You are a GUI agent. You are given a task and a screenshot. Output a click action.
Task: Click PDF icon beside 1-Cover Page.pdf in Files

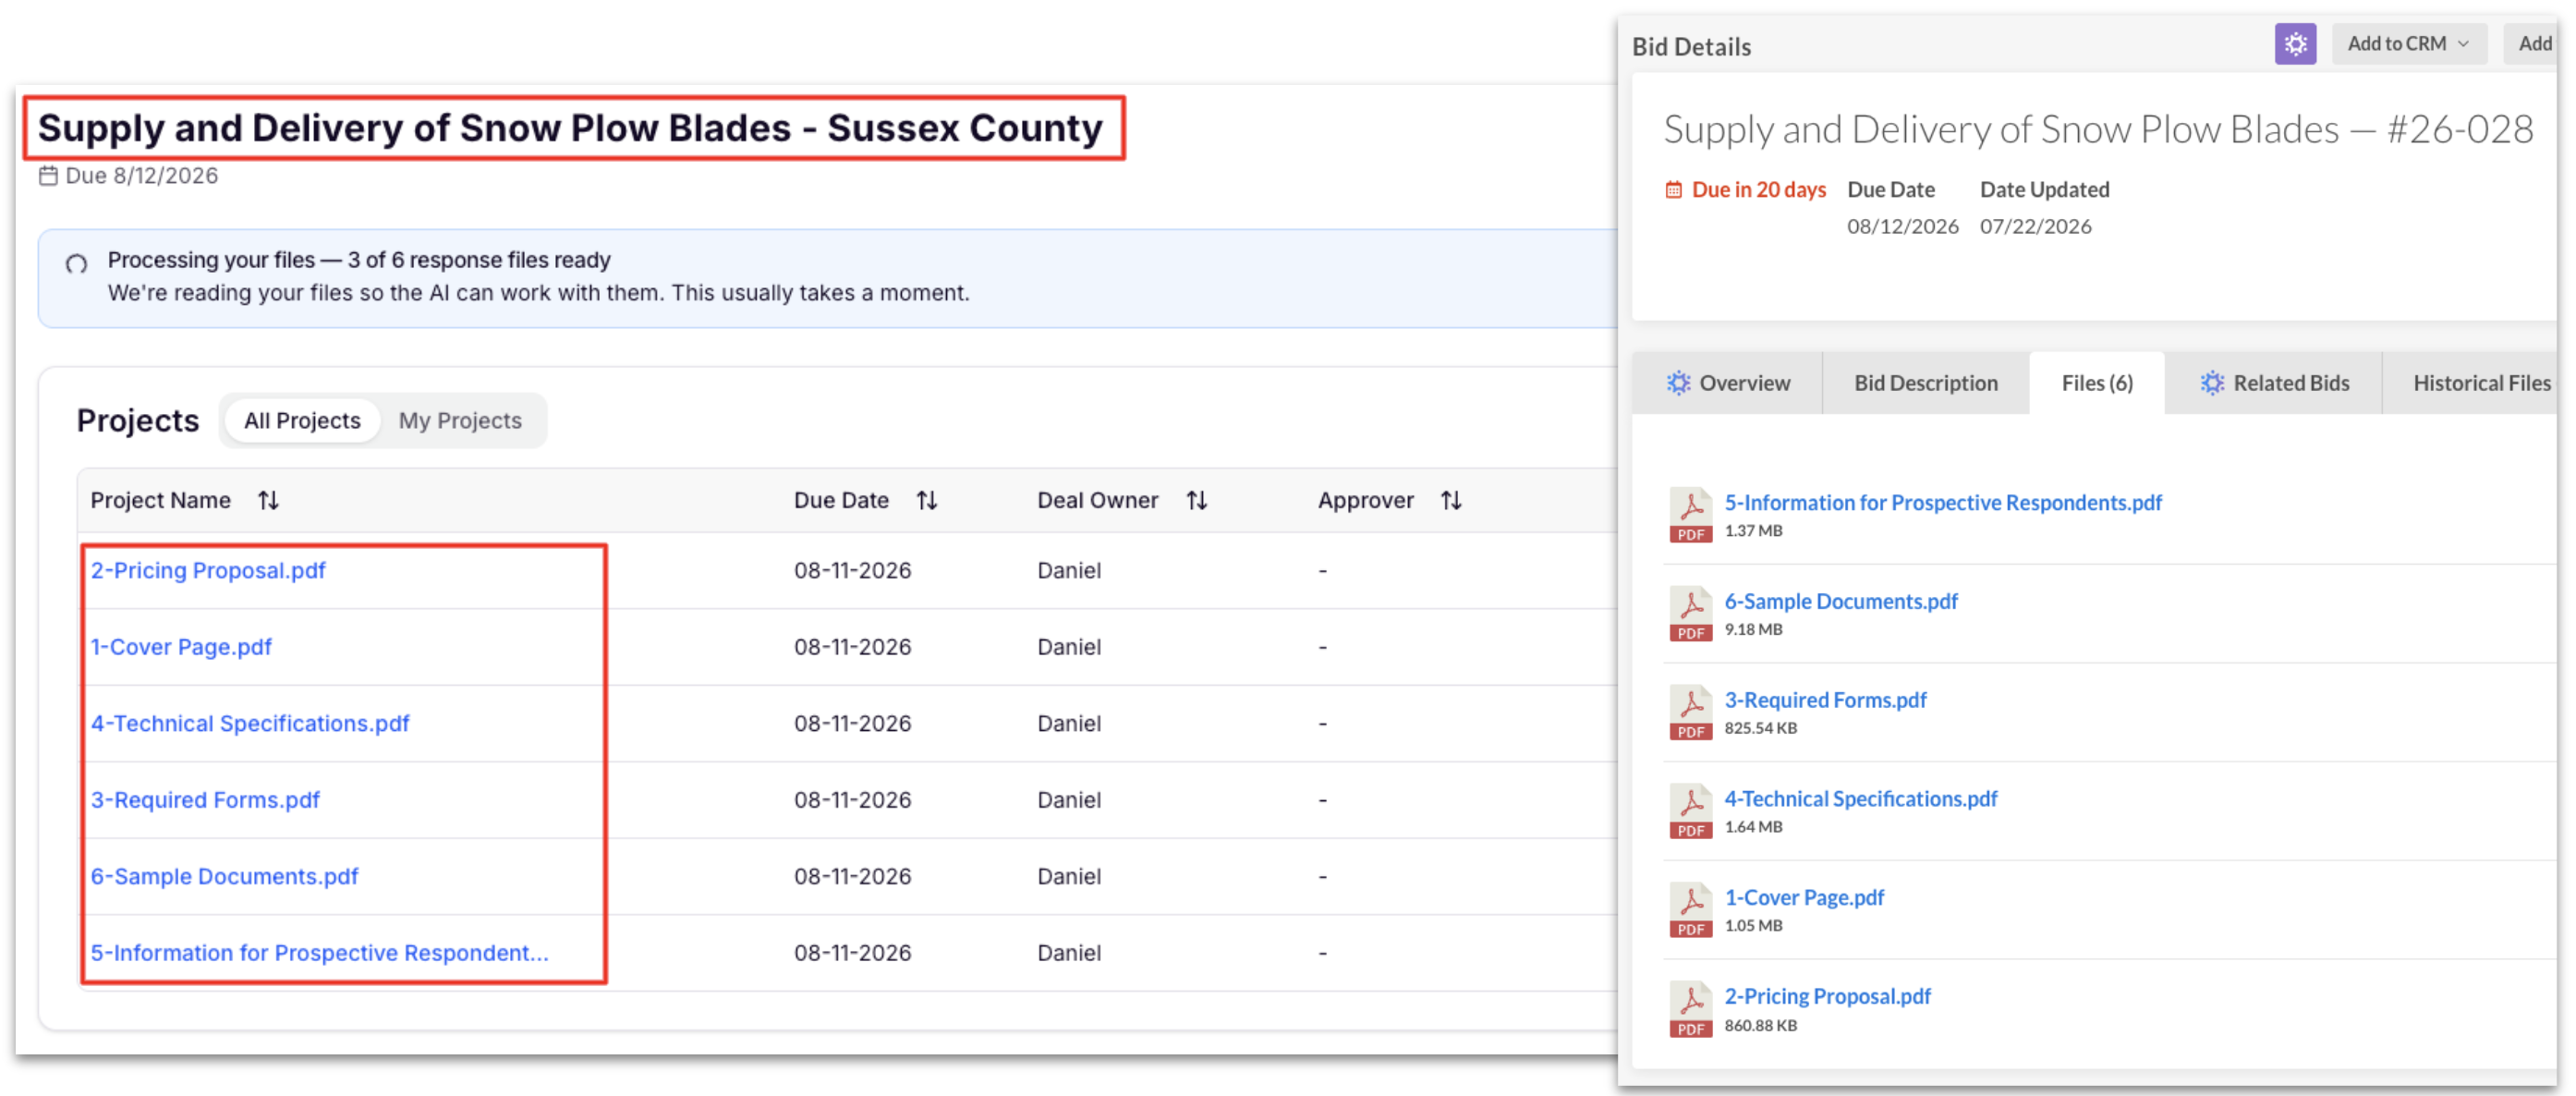1690,910
